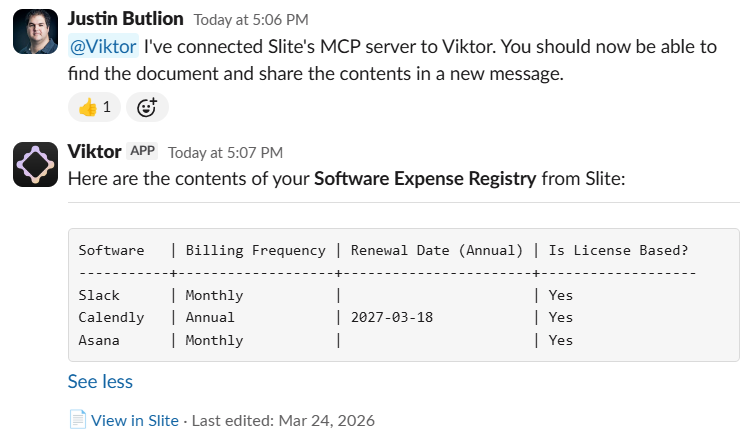
Task: Open the Today at 5:07 PM timestamp
Action: (x=225, y=153)
